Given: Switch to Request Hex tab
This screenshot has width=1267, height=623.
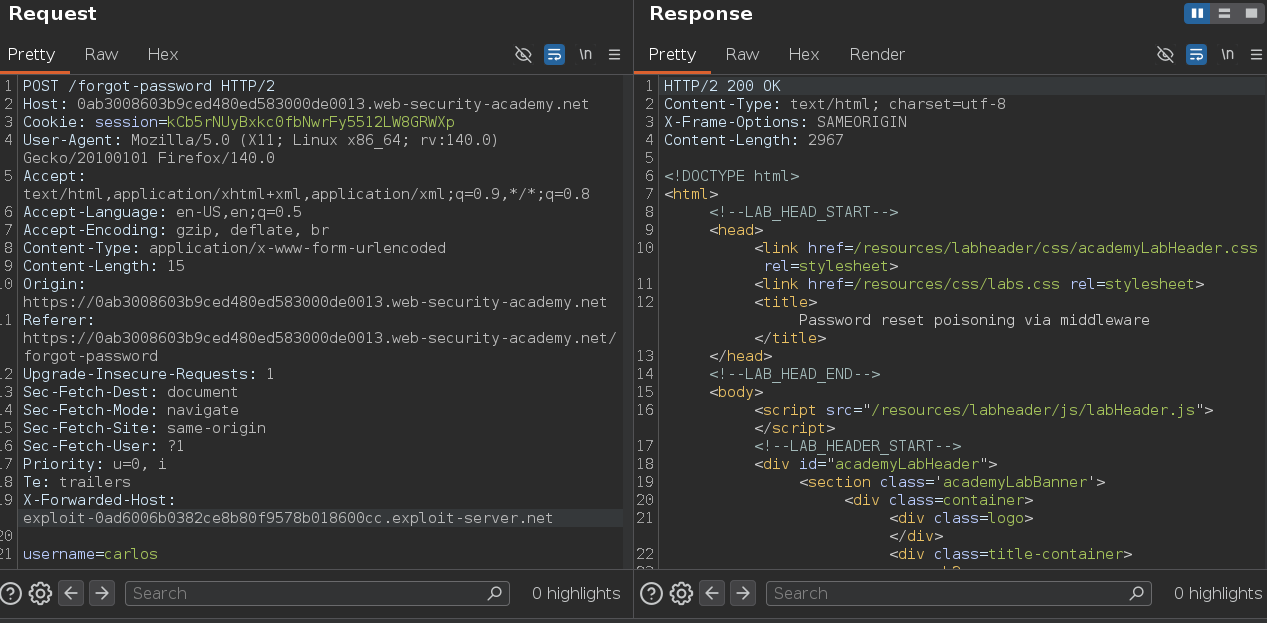Looking at the screenshot, I should [163, 54].
